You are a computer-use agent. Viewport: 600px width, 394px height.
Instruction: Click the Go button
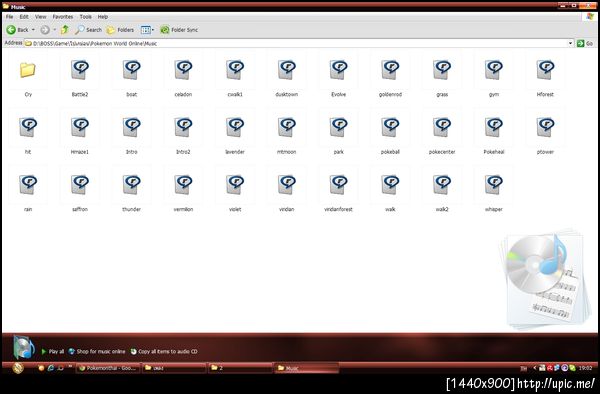[x=585, y=44]
